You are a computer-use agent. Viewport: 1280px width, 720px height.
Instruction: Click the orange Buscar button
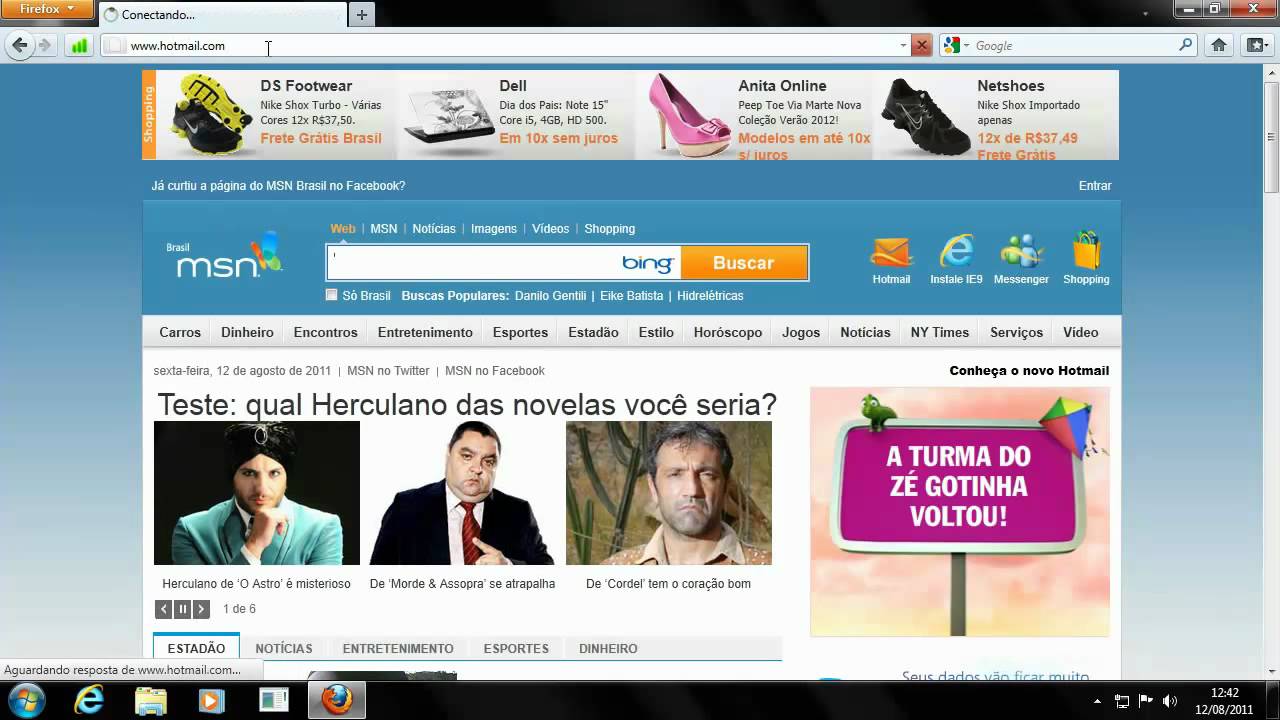tap(744, 263)
